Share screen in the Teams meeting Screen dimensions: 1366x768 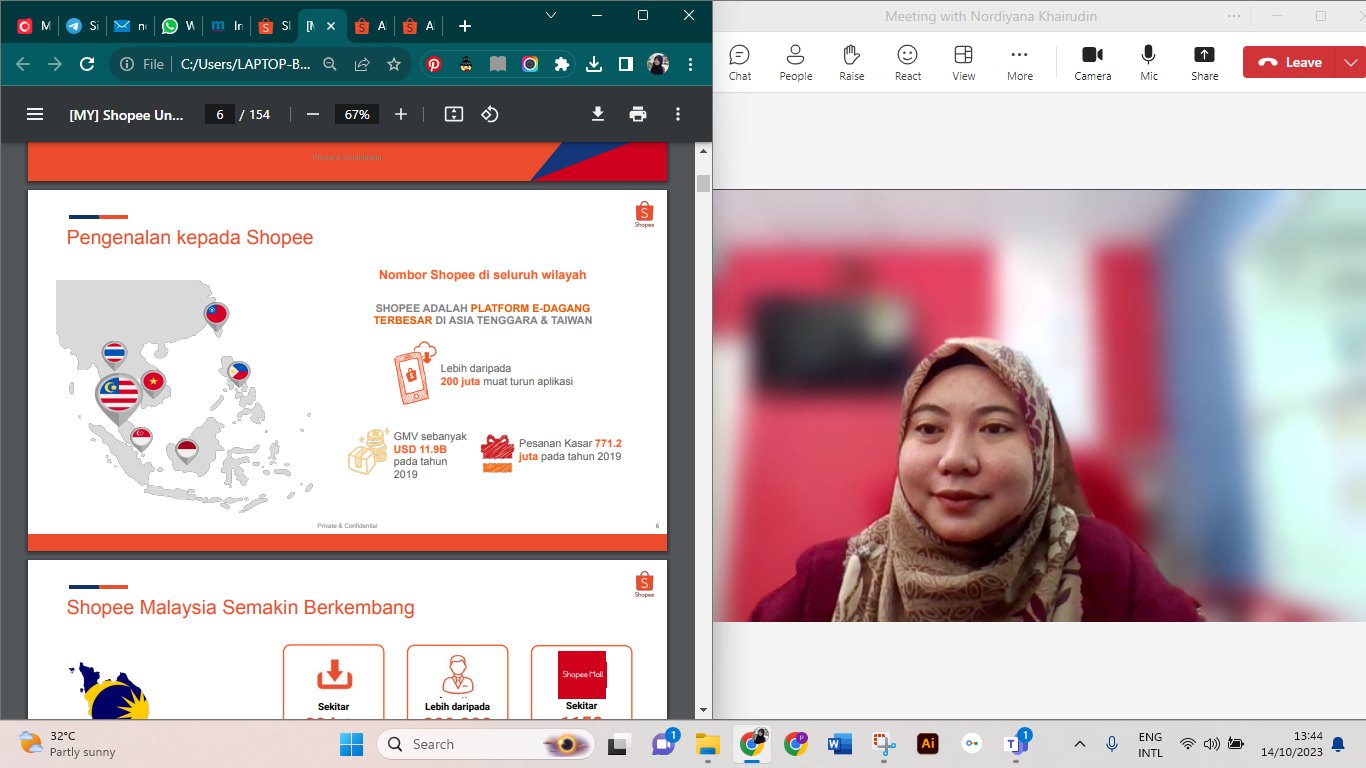click(x=1205, y=62)
